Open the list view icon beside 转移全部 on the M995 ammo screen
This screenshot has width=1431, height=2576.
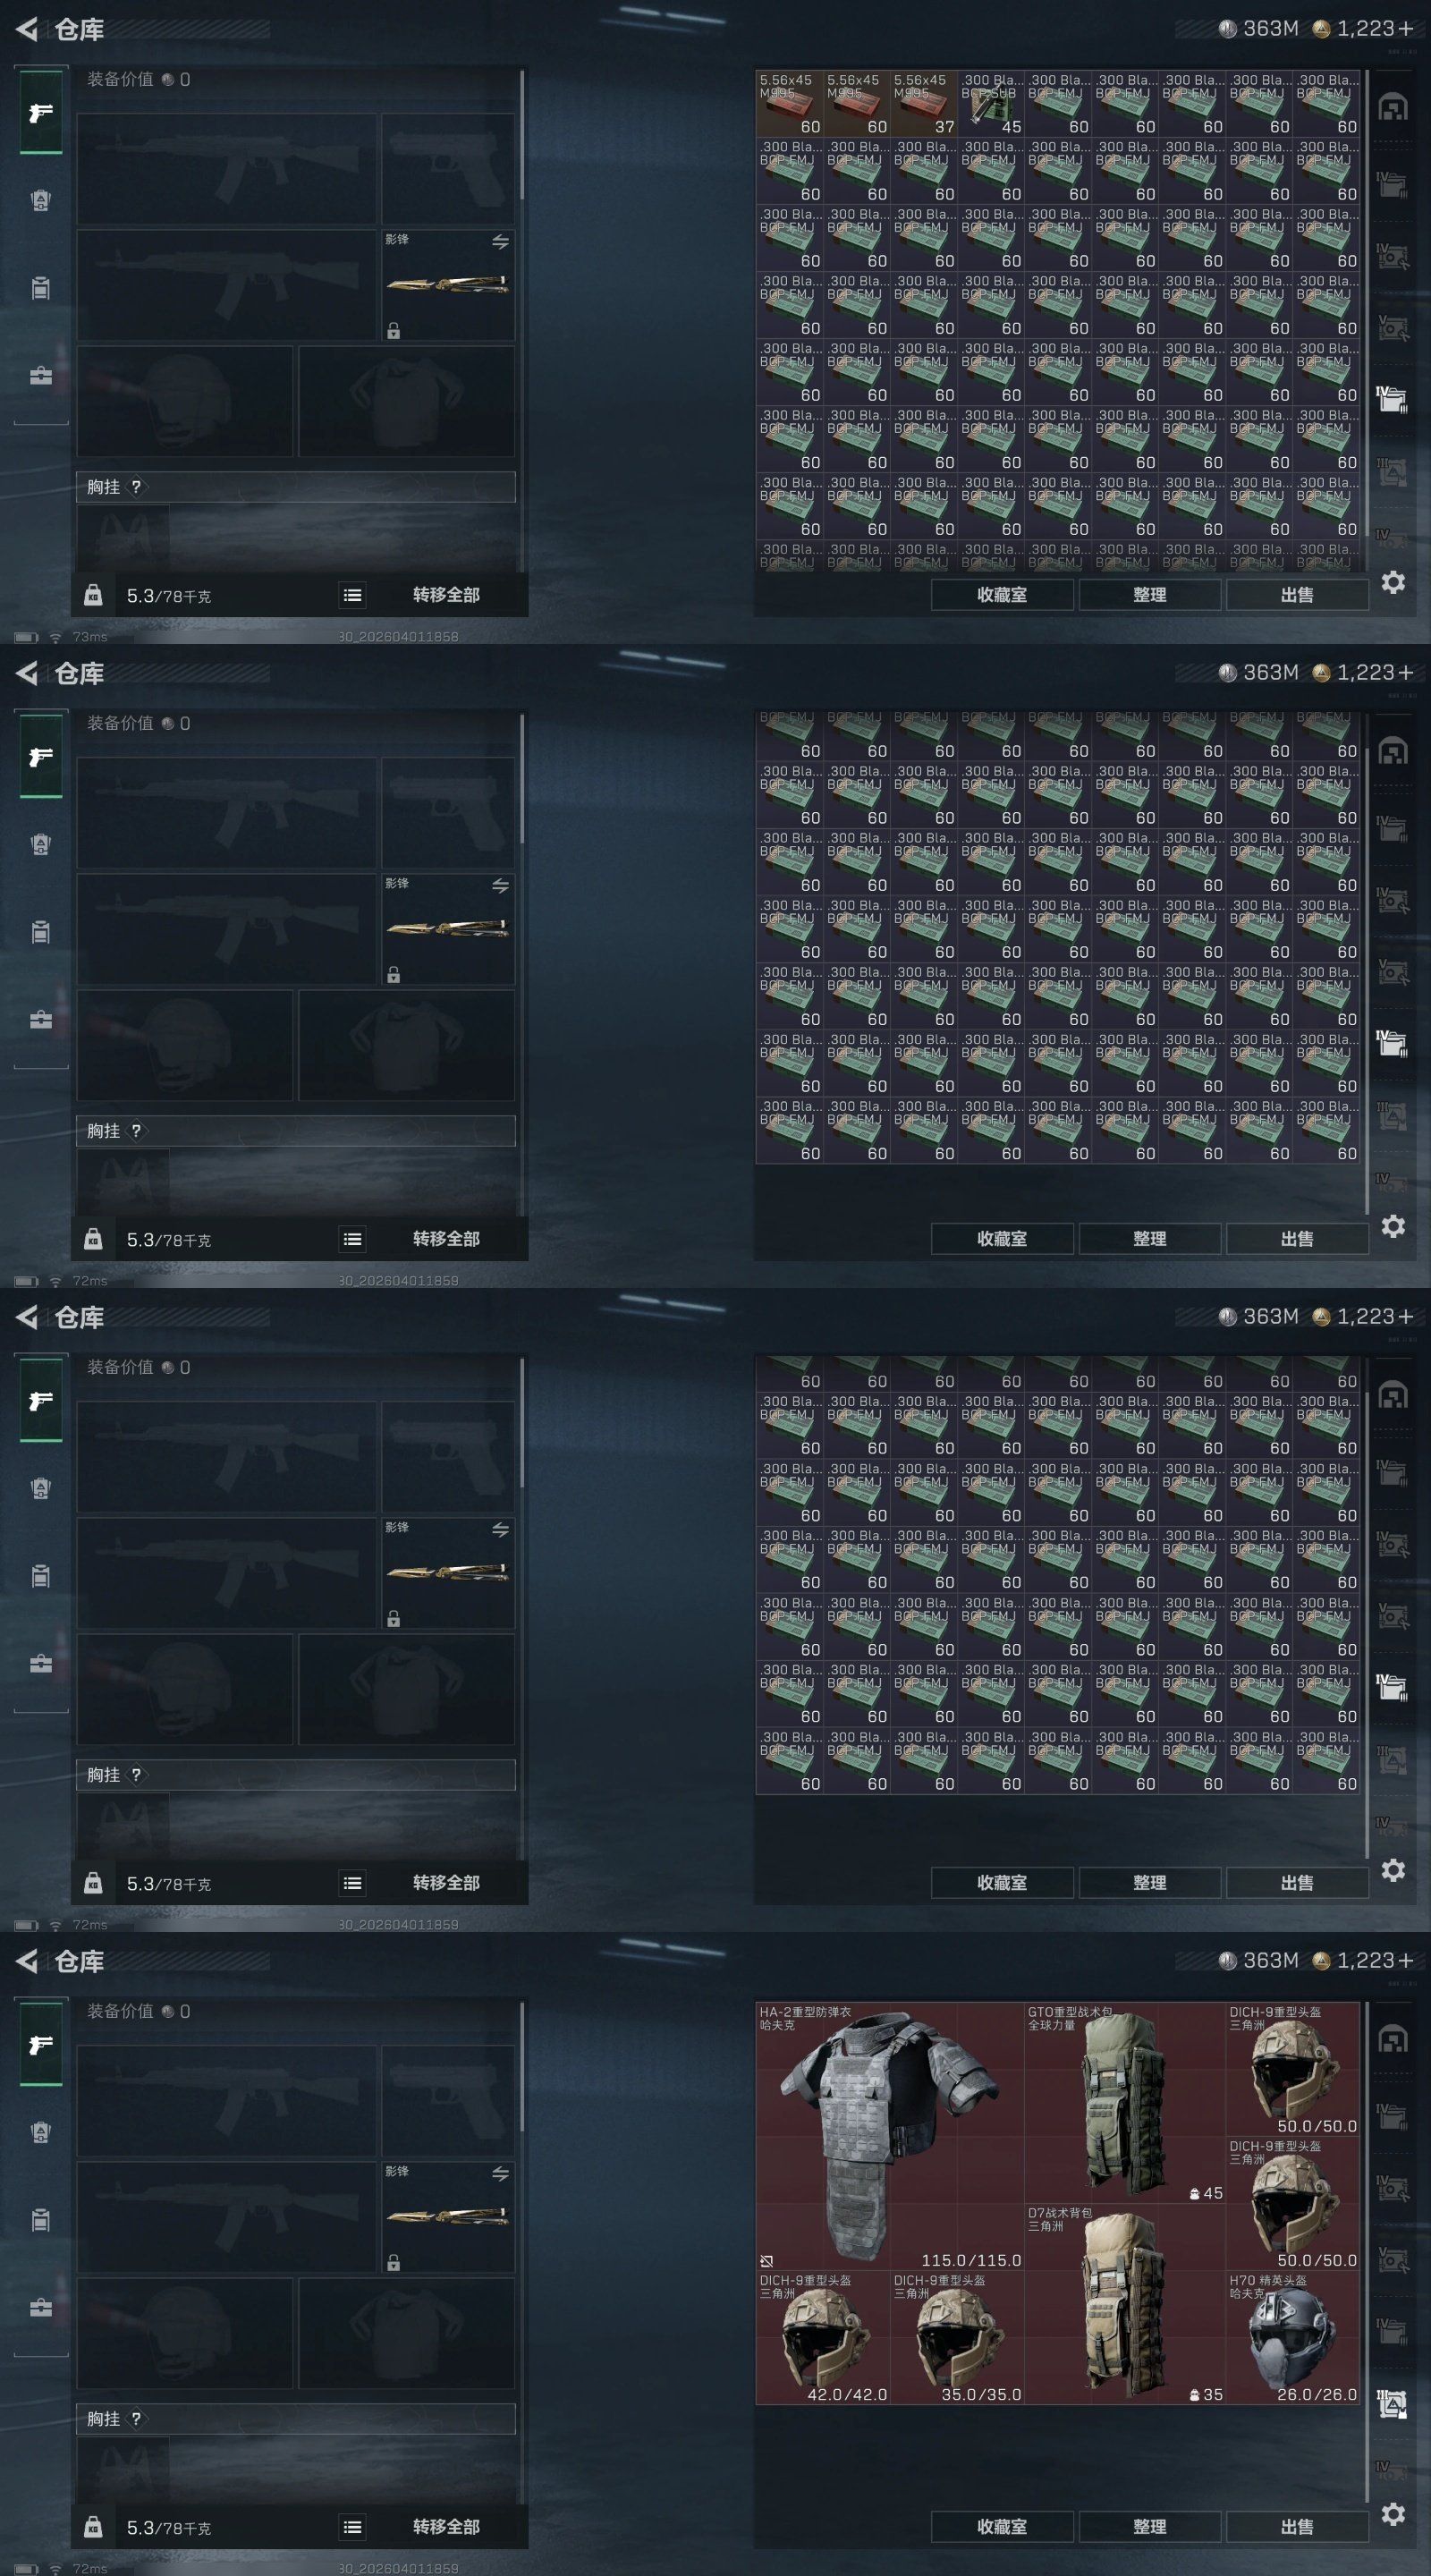click(352, 595)
